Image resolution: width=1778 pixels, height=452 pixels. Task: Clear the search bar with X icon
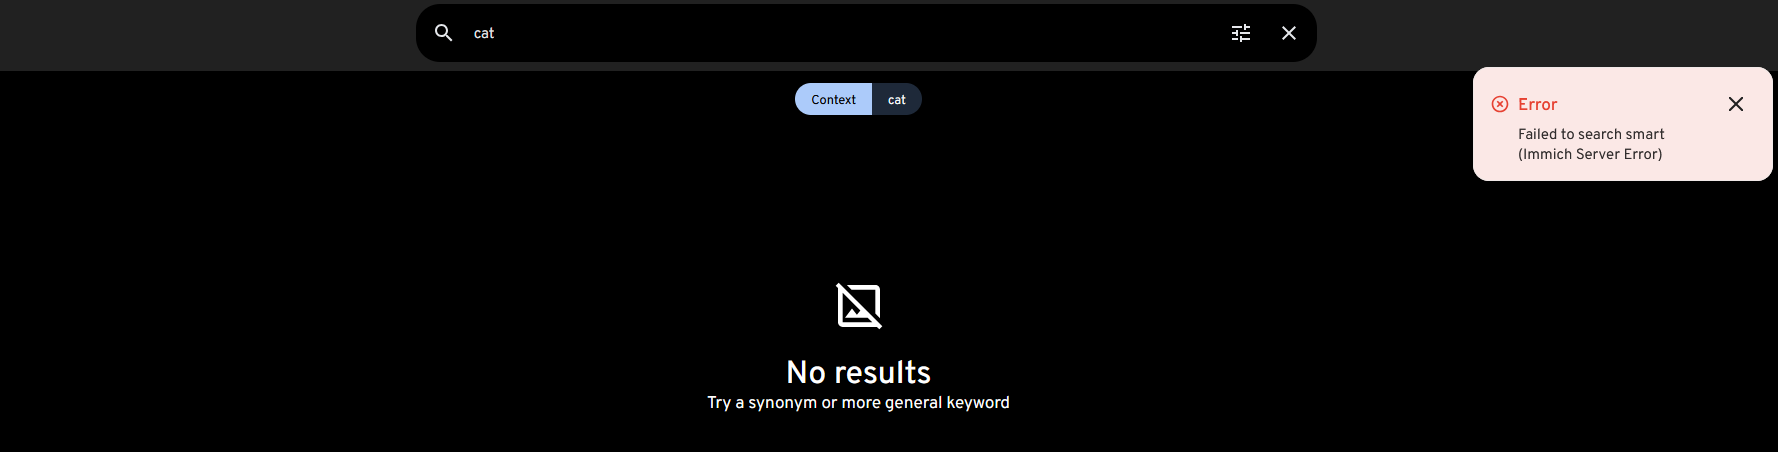[x=1289, y=33]
